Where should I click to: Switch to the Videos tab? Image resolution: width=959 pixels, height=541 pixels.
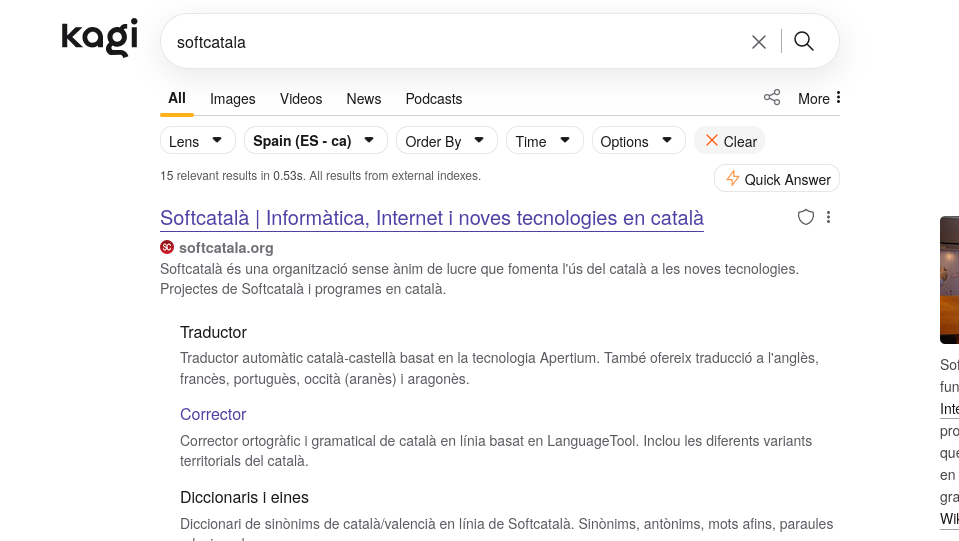coord(301,99)
